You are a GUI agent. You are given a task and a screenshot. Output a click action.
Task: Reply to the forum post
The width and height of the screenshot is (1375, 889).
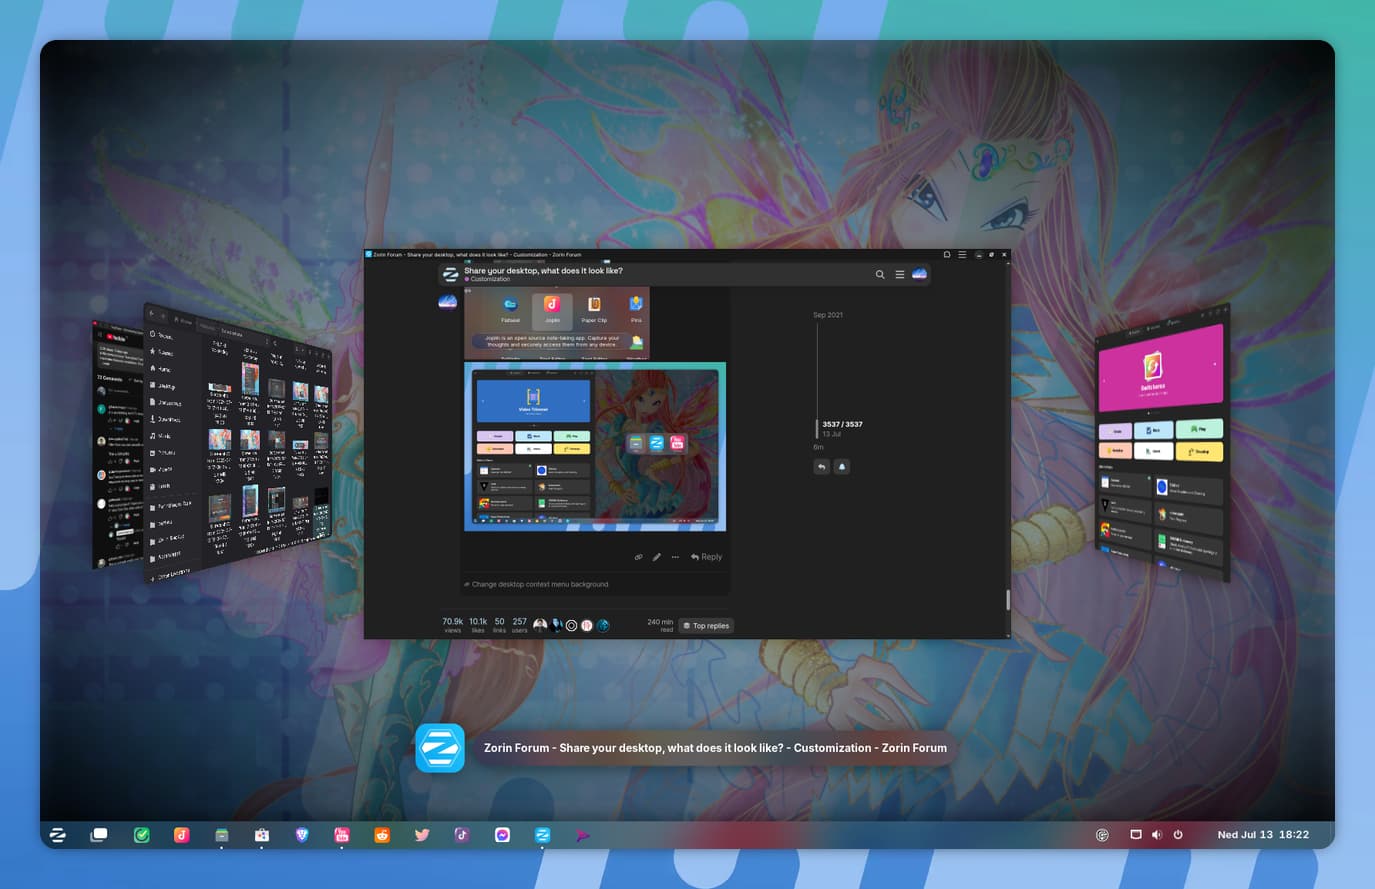point(706,557)
